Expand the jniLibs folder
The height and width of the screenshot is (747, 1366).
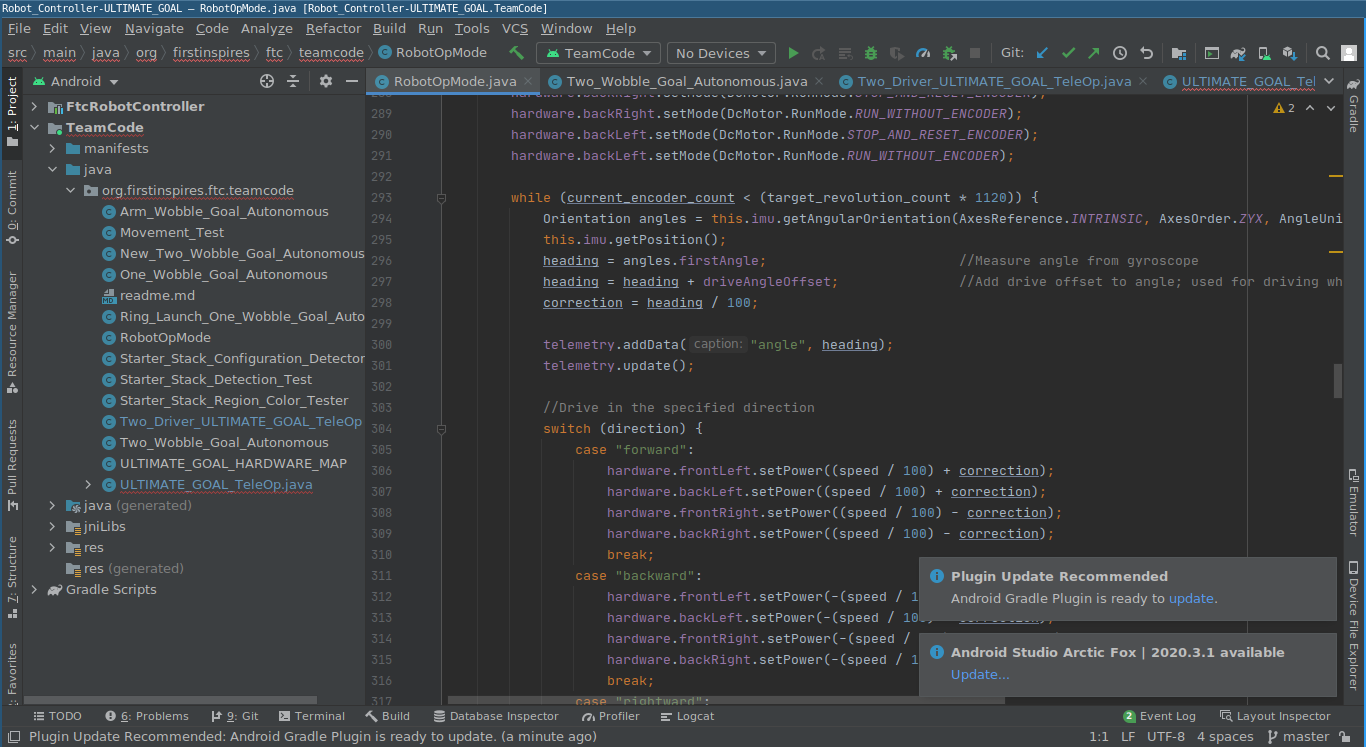tap(52, 526)
